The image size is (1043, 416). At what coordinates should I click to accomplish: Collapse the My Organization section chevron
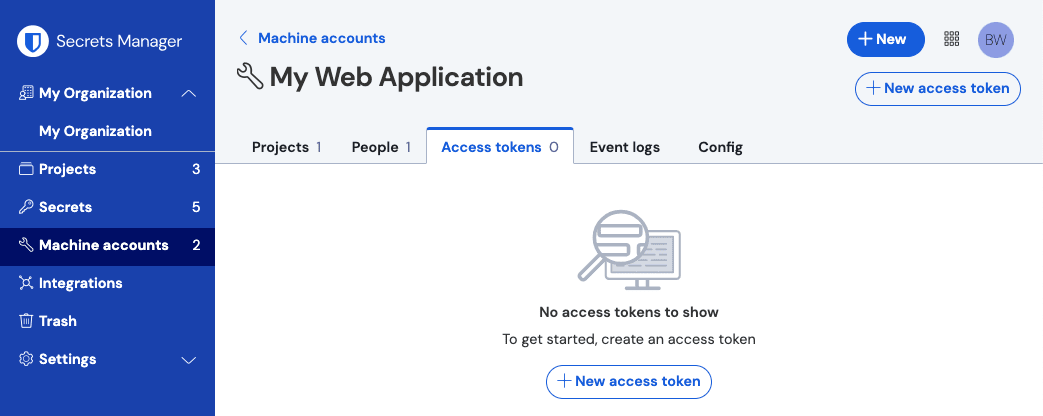189,94
